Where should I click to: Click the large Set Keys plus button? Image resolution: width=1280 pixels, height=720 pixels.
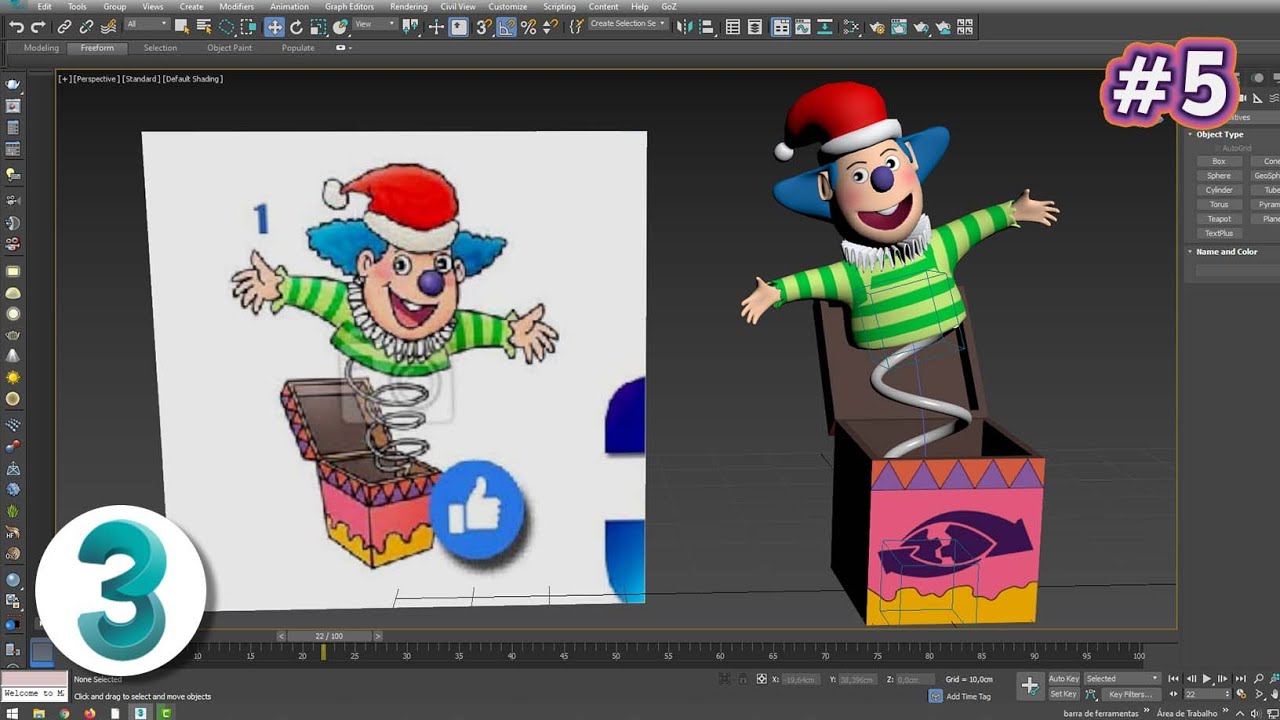1030,686
